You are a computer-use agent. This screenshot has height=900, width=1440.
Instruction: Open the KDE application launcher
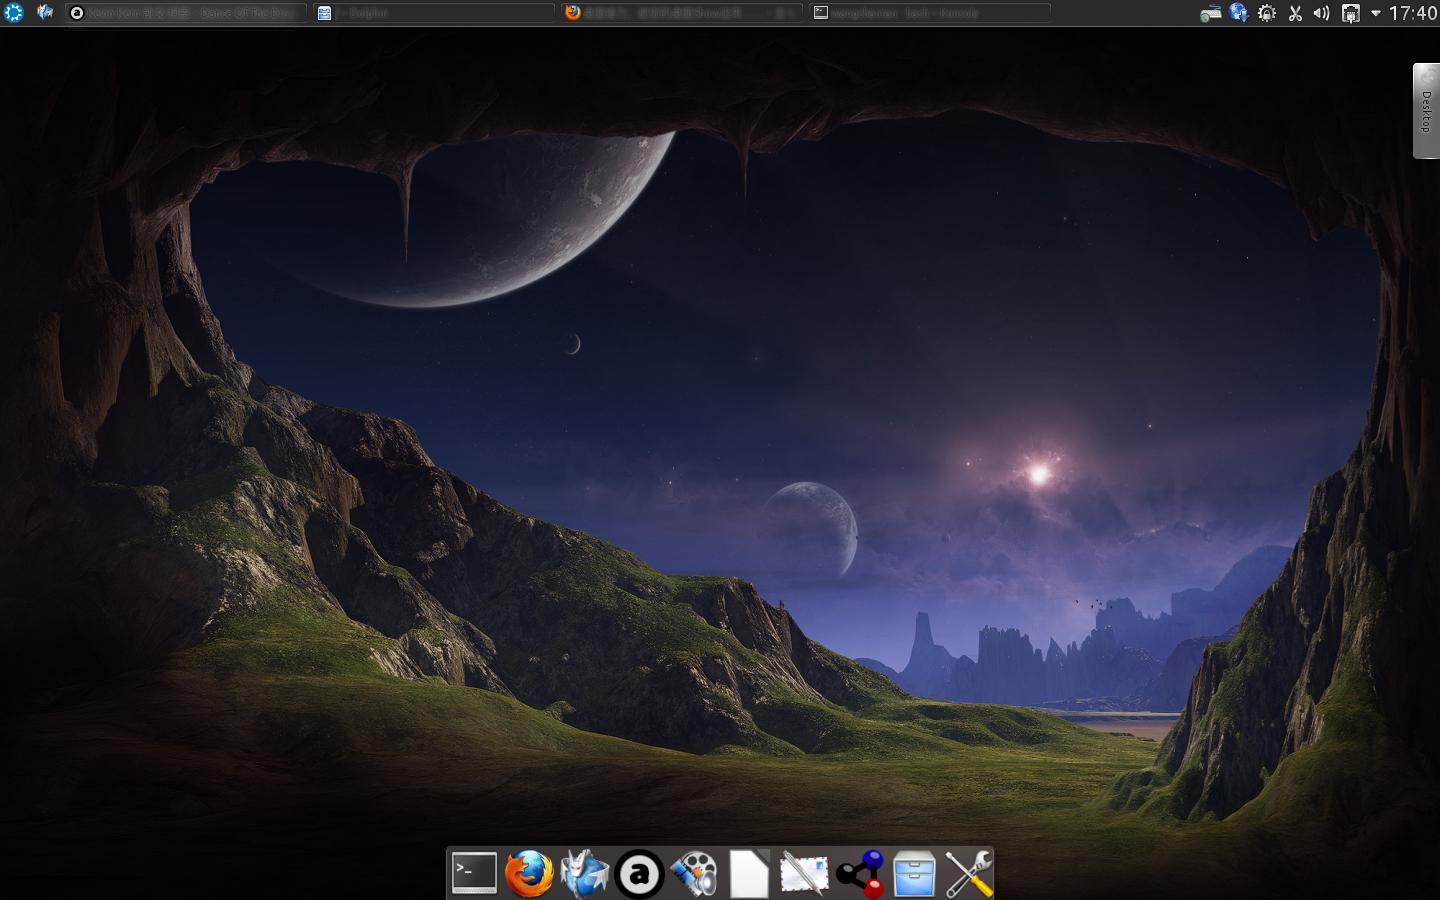click(x=13, y=13)
